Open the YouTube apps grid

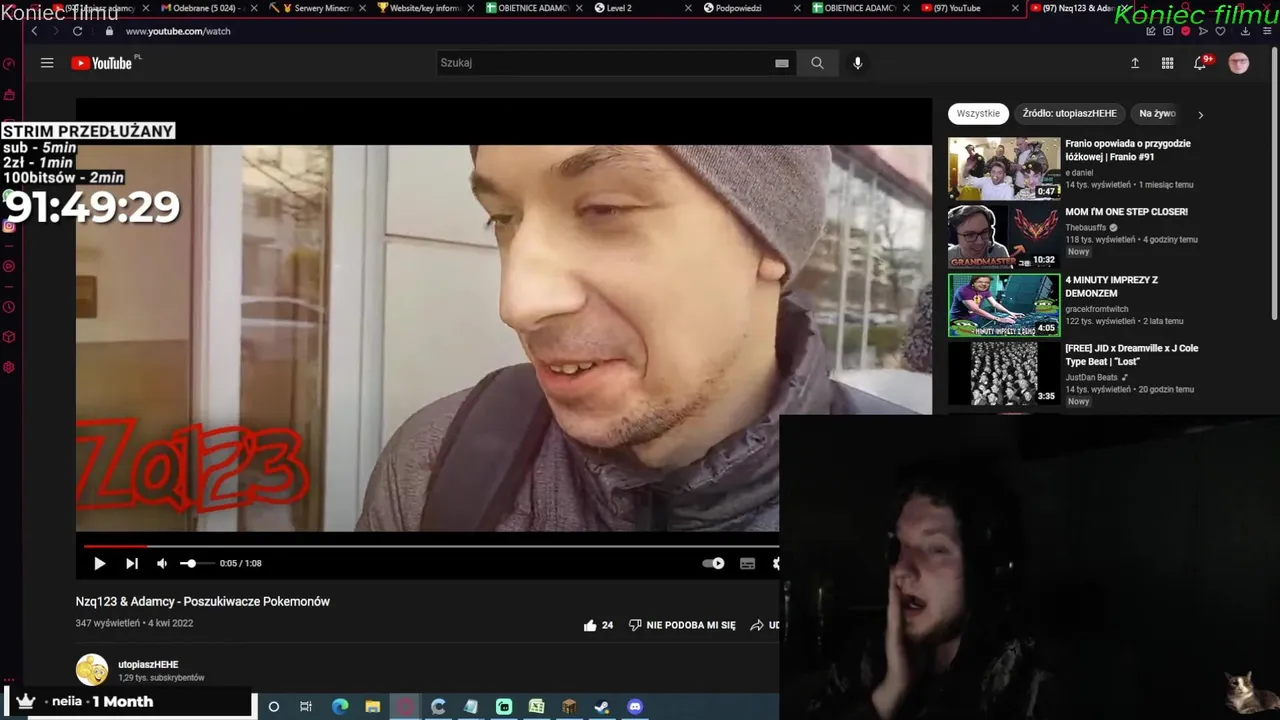(1167, 63)
